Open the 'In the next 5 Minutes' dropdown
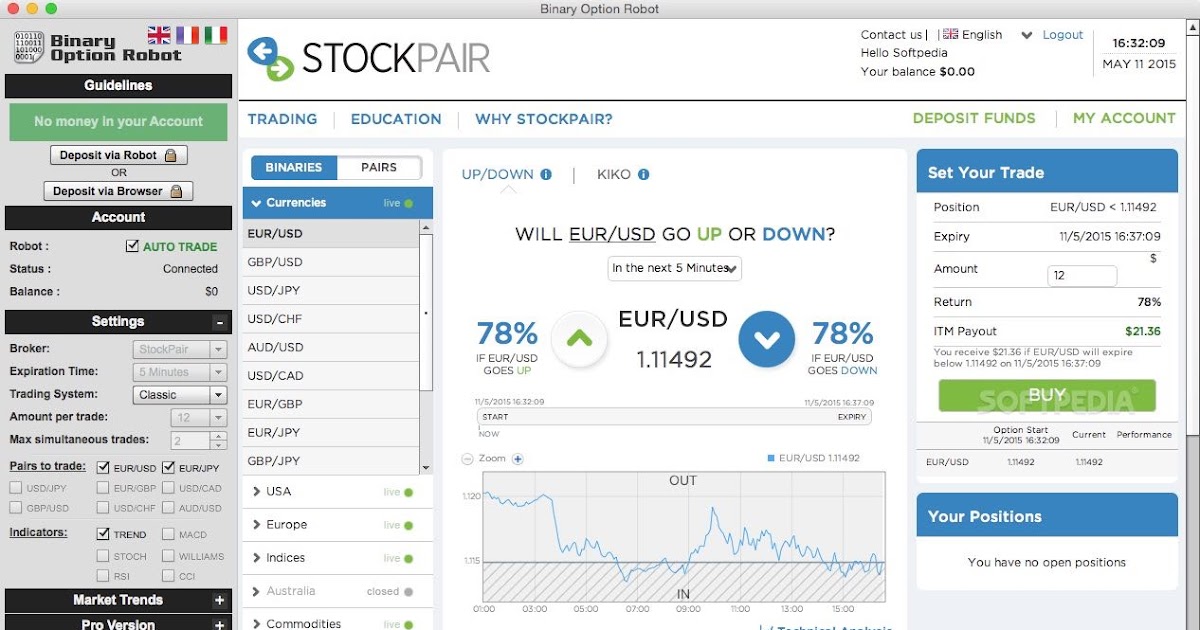The image size is (1200, 630). pyautogui.click(x=675, y=268)
